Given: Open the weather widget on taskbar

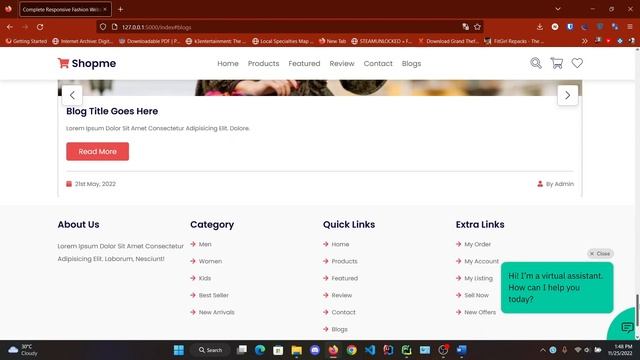Looking at the screenshot, I should pos(23,350).
